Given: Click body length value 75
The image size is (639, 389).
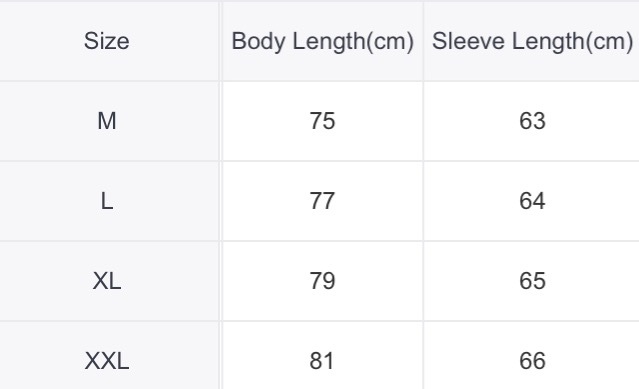Looking at the screenshot, I should [322, 121].
